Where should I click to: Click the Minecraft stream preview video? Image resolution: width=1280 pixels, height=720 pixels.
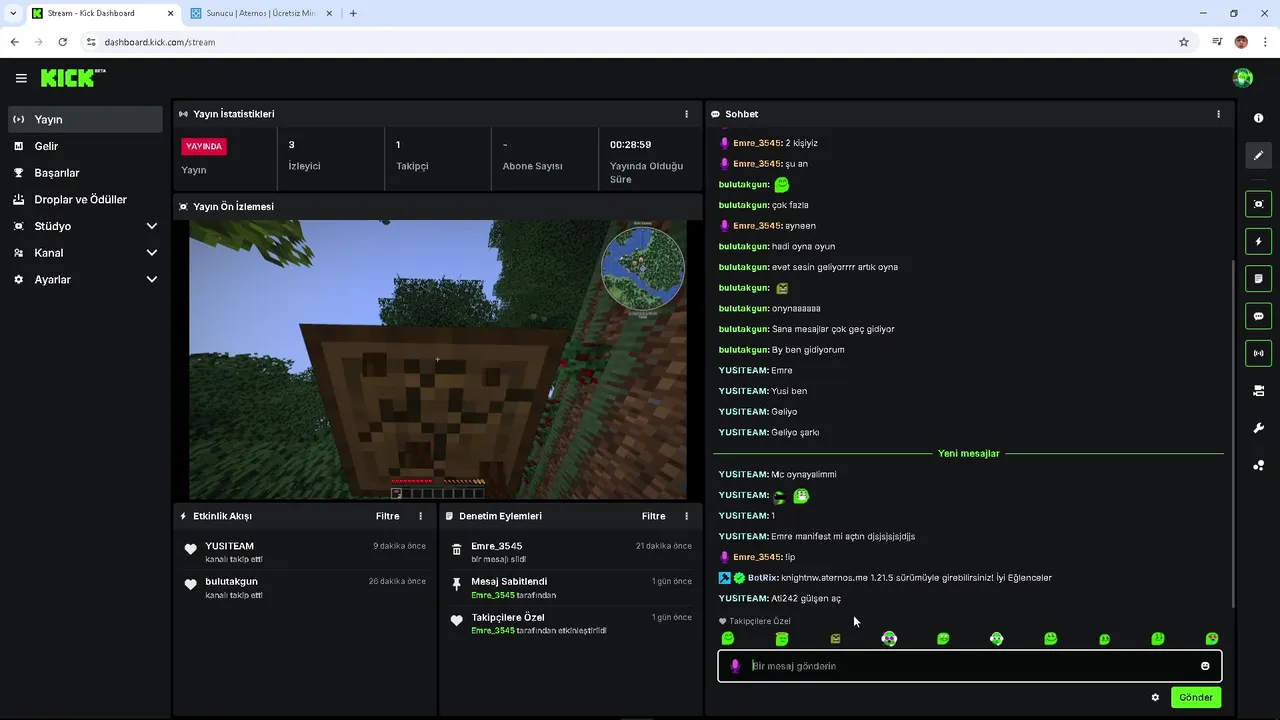point(438,359)
